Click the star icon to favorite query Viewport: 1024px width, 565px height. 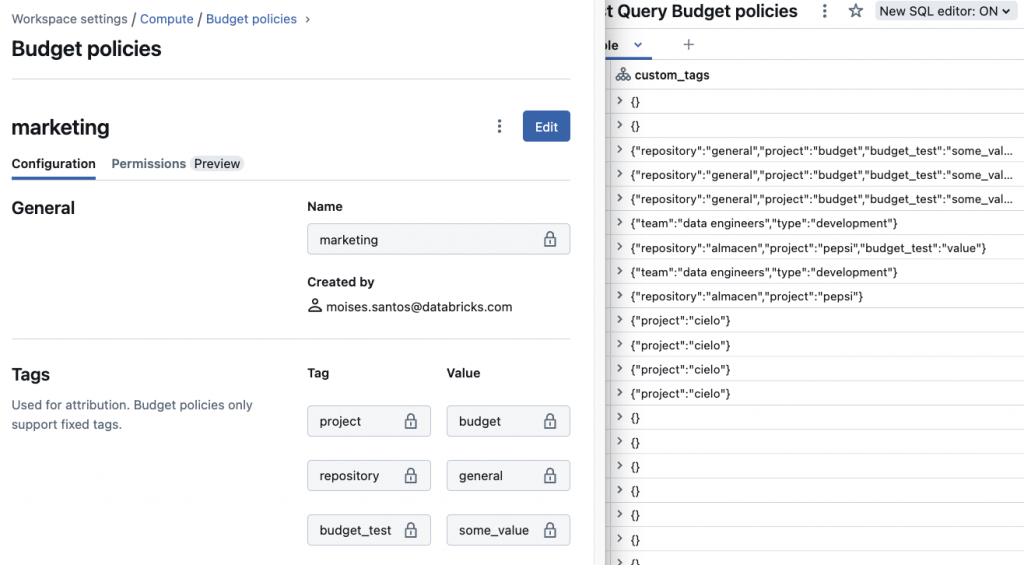[x=855, y=11]
